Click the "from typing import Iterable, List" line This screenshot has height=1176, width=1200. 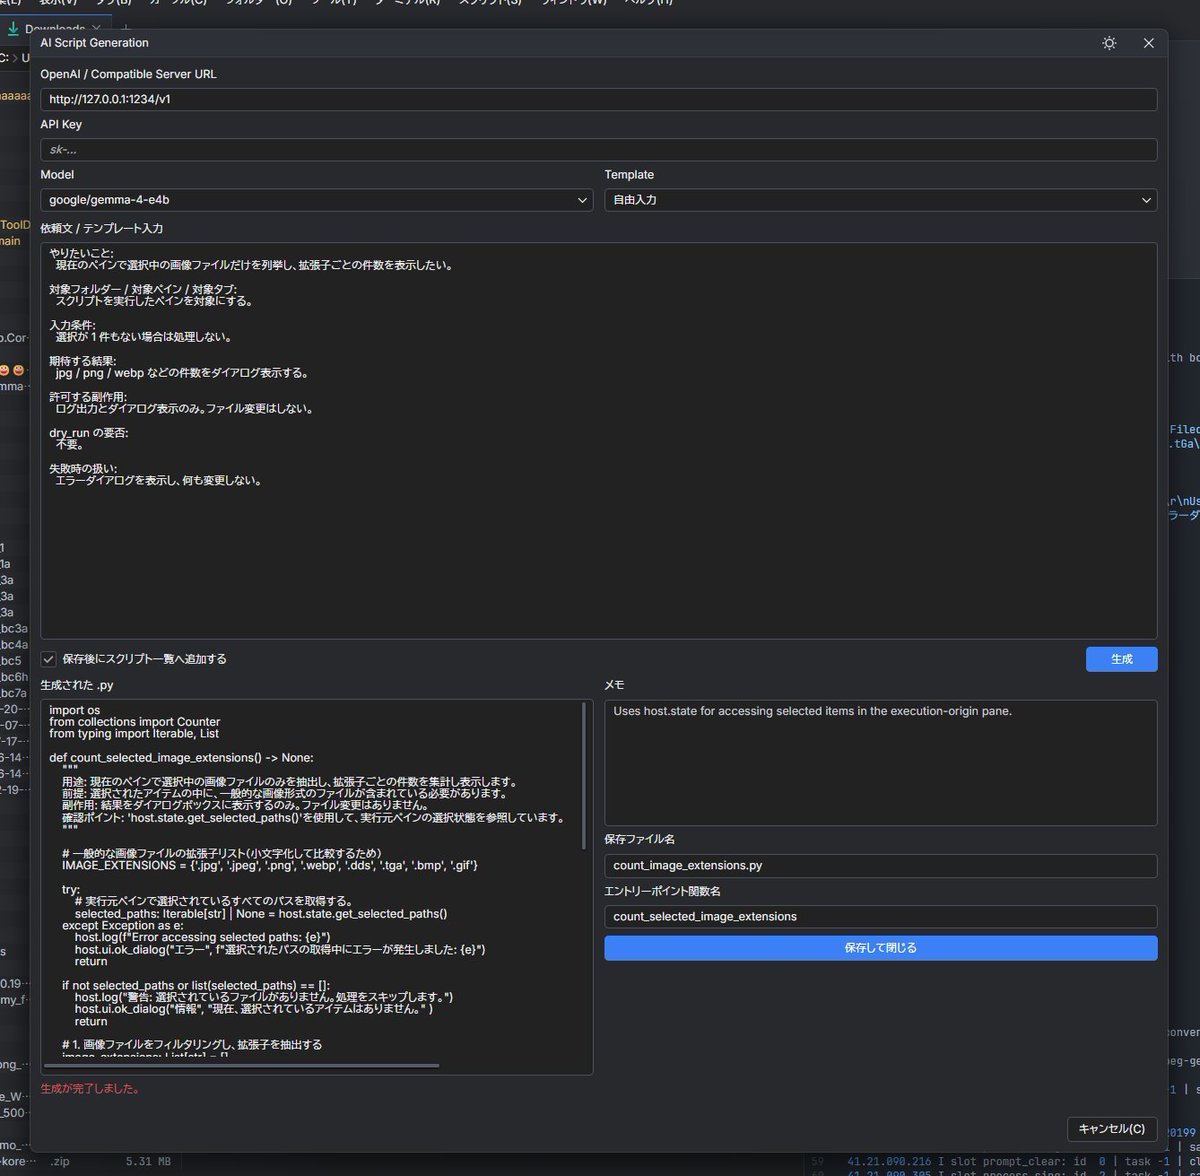[x=133, y=734]
